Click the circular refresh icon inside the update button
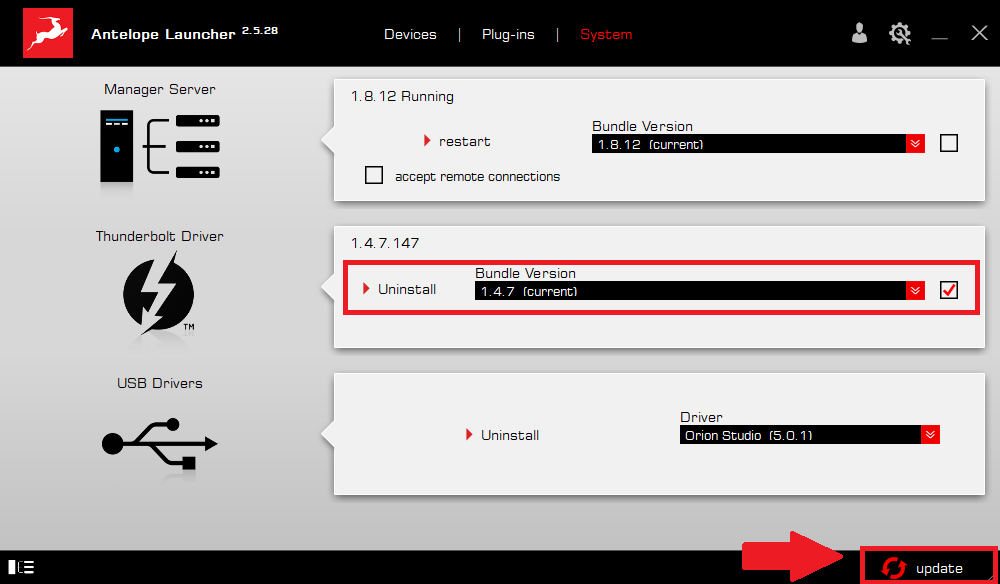This screenshot has width=1000, height=584. tap(893, 566)
